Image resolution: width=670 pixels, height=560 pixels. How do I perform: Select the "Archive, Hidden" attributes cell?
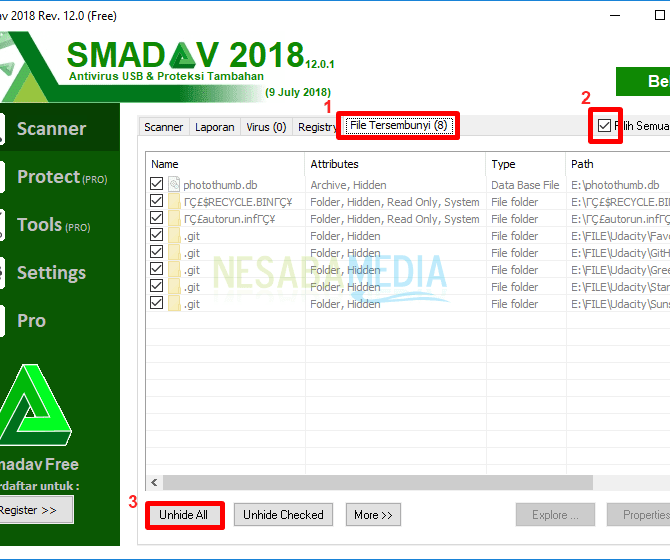click(x=348, y=185)
